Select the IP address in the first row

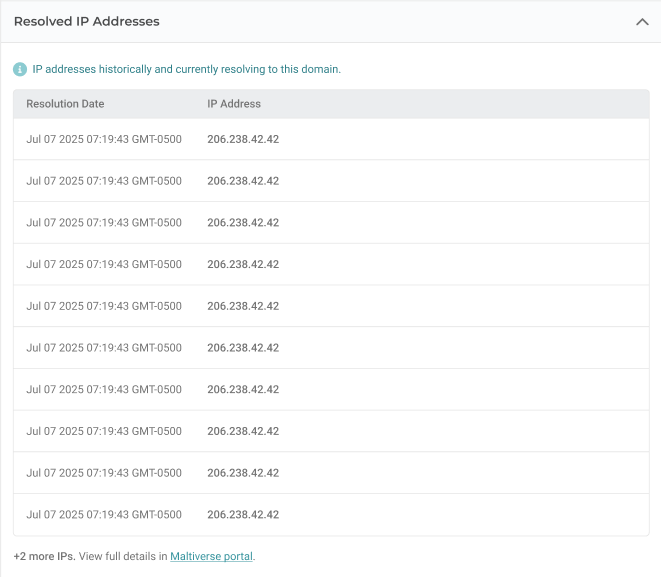point(243,139)
